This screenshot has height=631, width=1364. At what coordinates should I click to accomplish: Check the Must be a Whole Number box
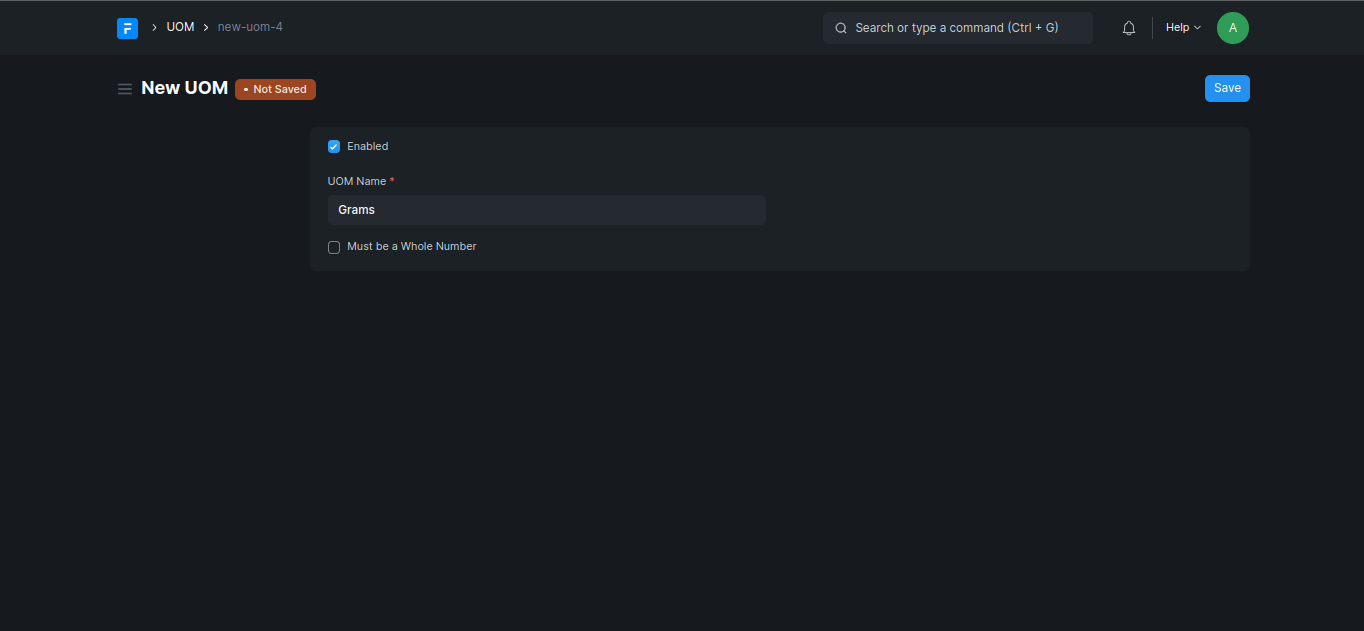click(x=334, y=247)
